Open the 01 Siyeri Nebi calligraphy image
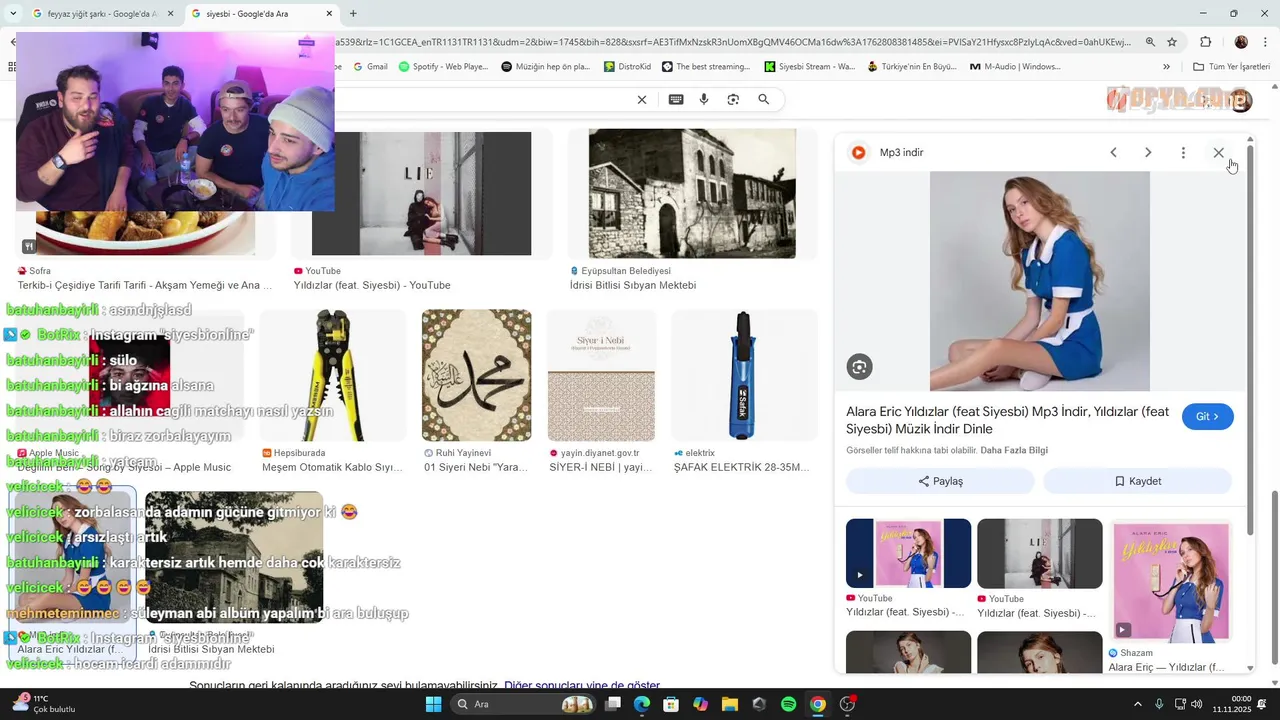The width and height of the screenshot is (1280, 720). pos(476,375)
